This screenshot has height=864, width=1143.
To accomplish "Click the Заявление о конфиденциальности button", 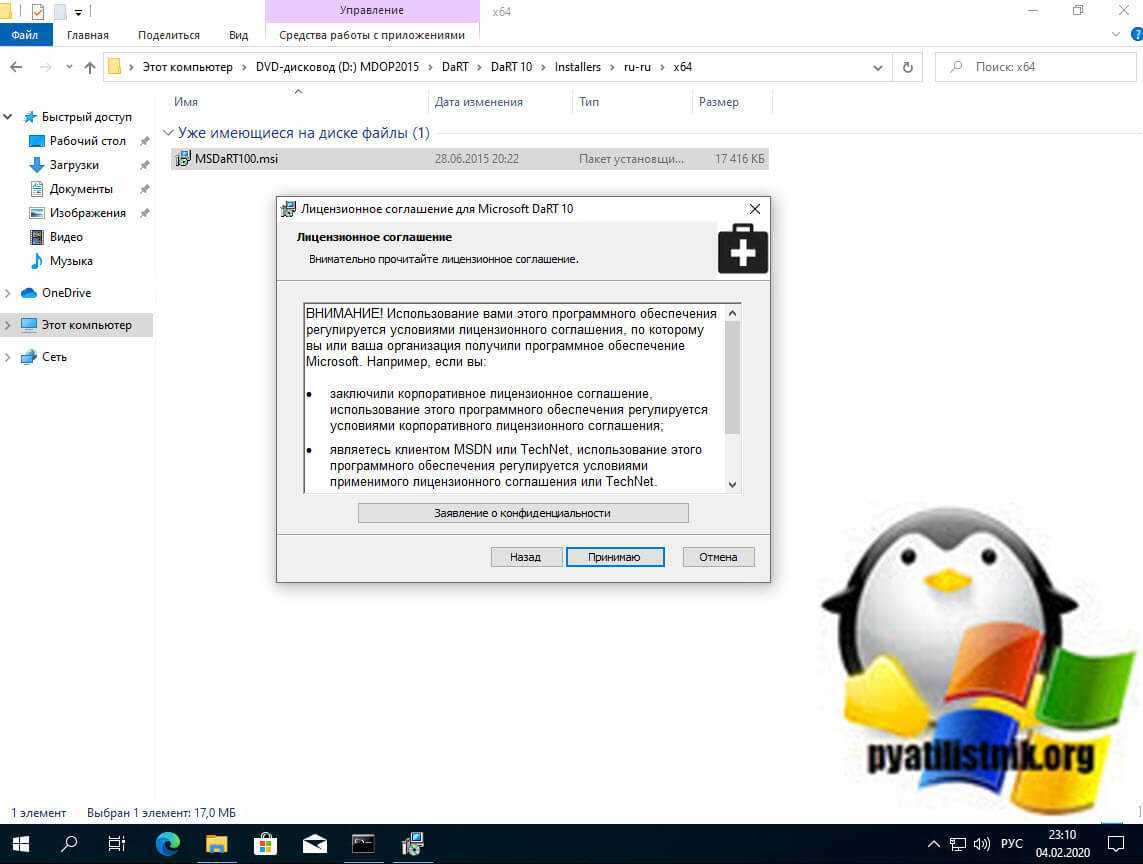I will [523, 513].
